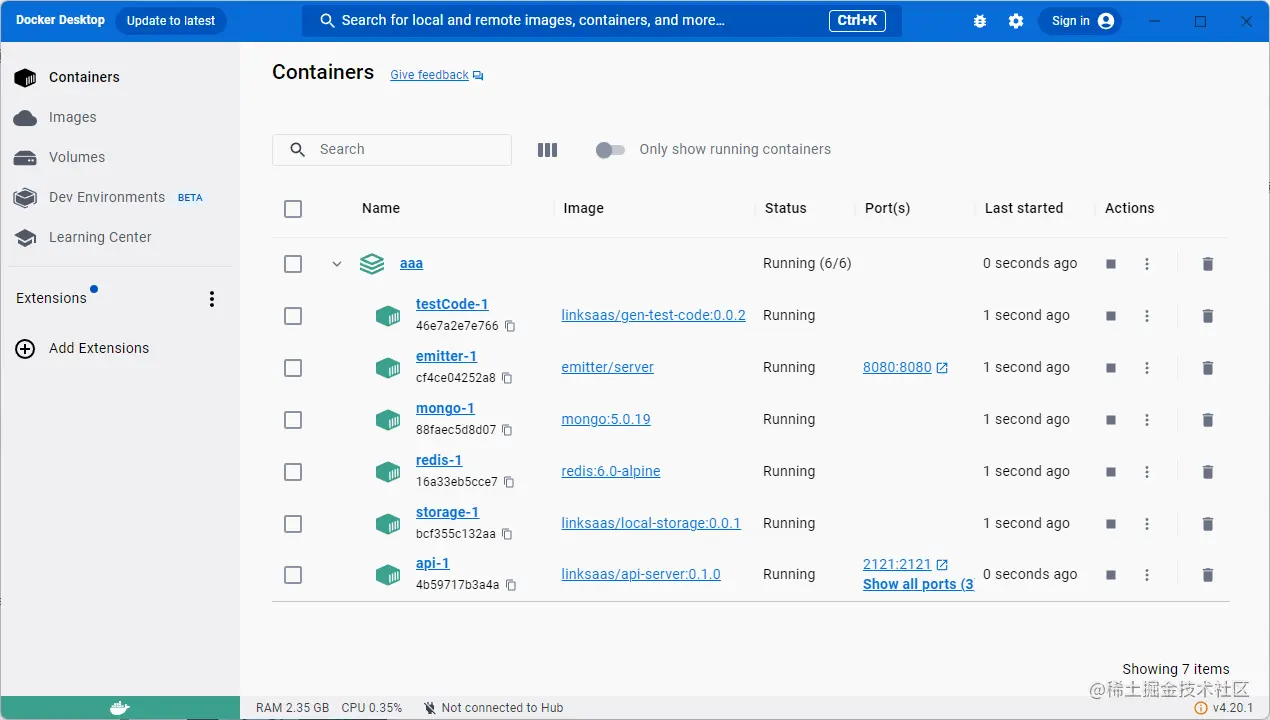This screenshot has width=1270, height=720.
Task: Go to Containers in sidebar
Action: coord(120,77)
